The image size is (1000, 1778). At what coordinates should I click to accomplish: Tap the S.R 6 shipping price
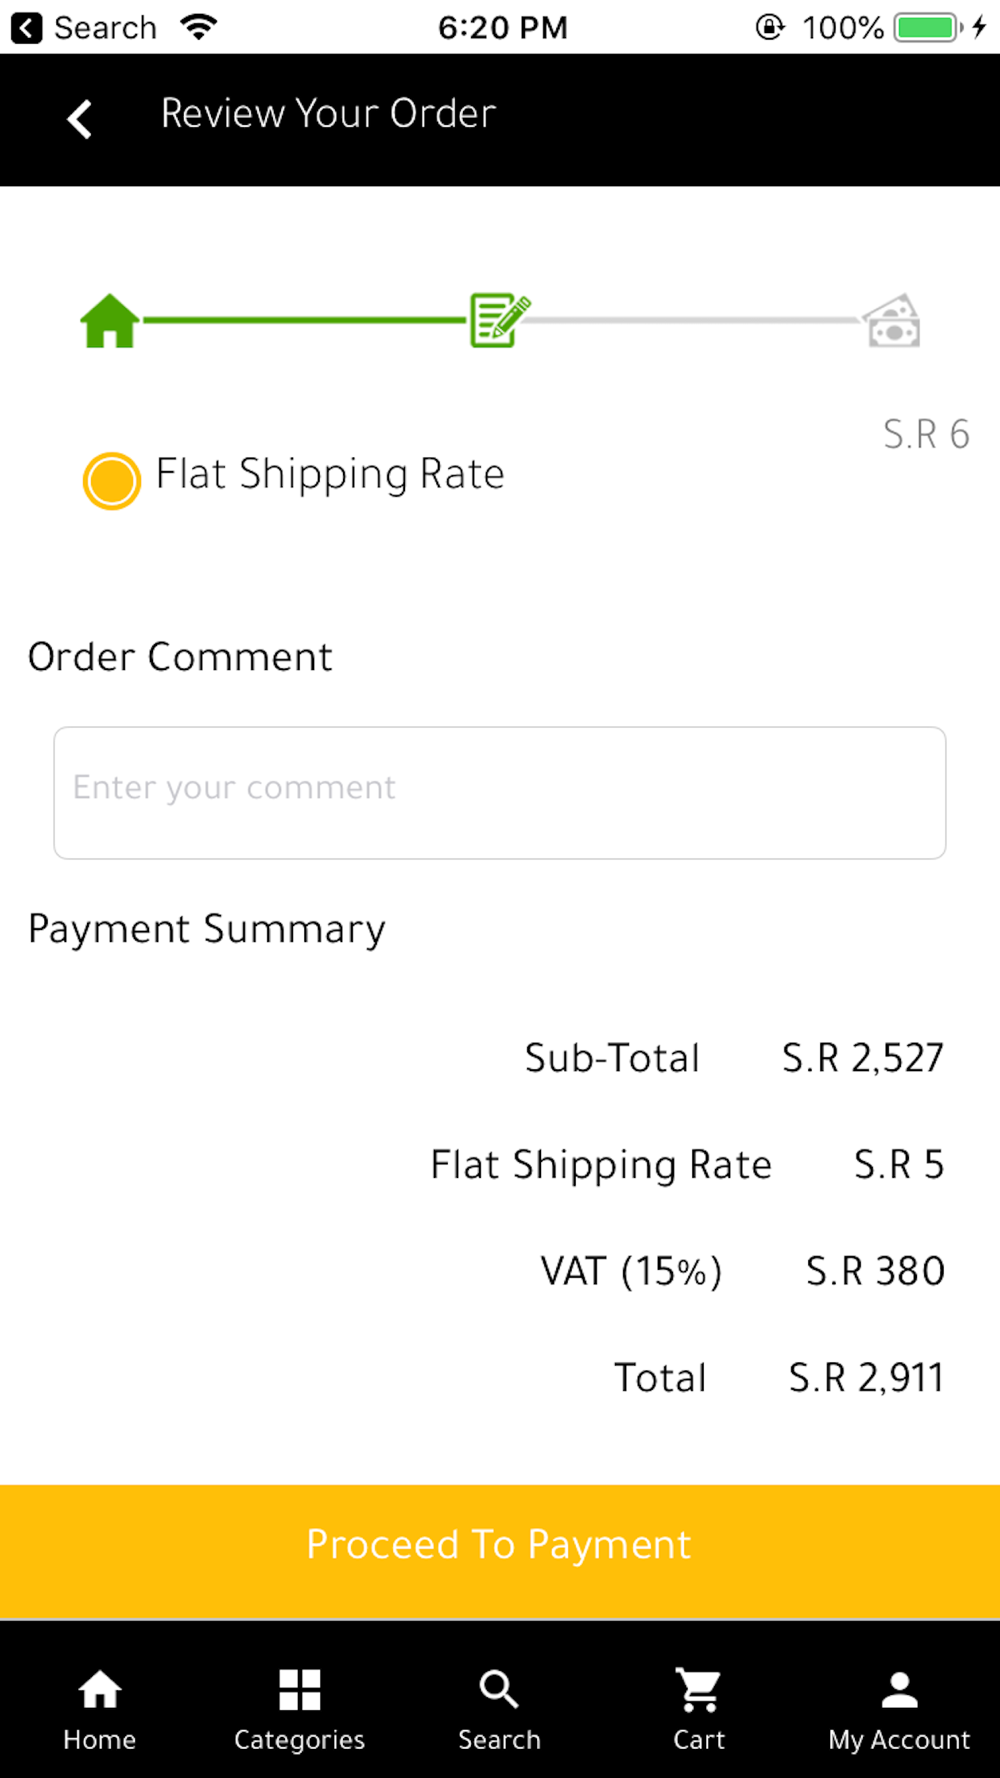(x=926, y=435)
